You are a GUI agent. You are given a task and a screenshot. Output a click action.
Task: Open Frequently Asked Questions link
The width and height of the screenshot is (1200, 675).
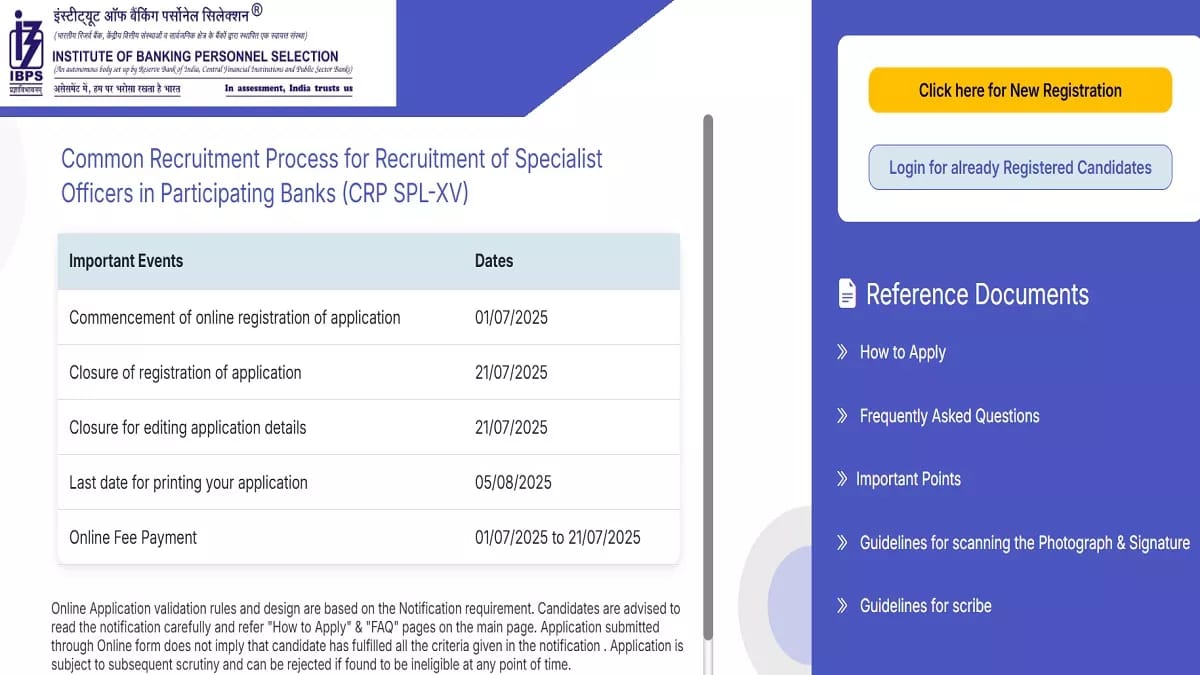tap(949, 416)
